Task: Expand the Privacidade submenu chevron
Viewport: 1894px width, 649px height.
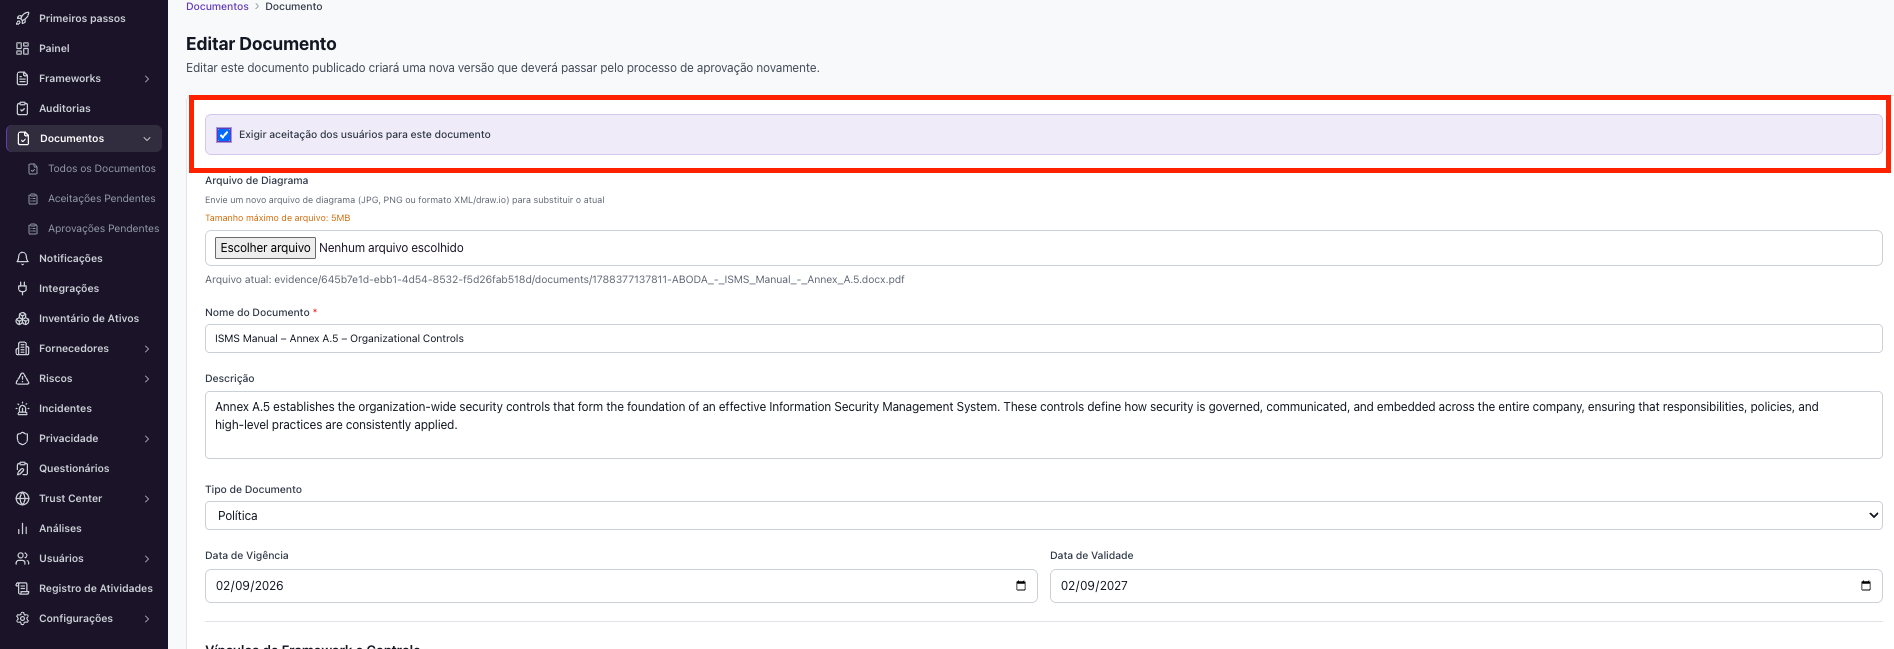Action: 147,439
